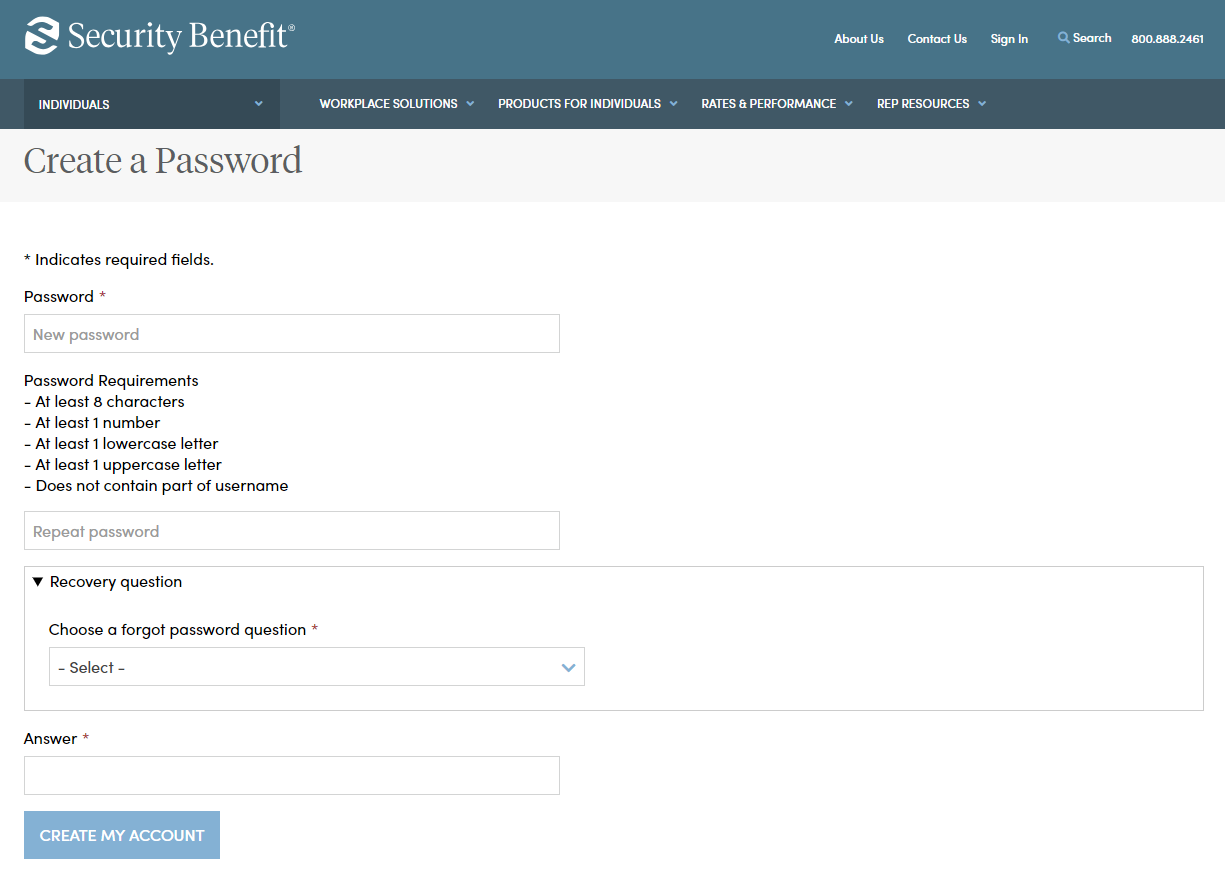The width and height of the screenshot is (1225, 888).
Task: Click the Security Benefit logo
Action: 160,36
